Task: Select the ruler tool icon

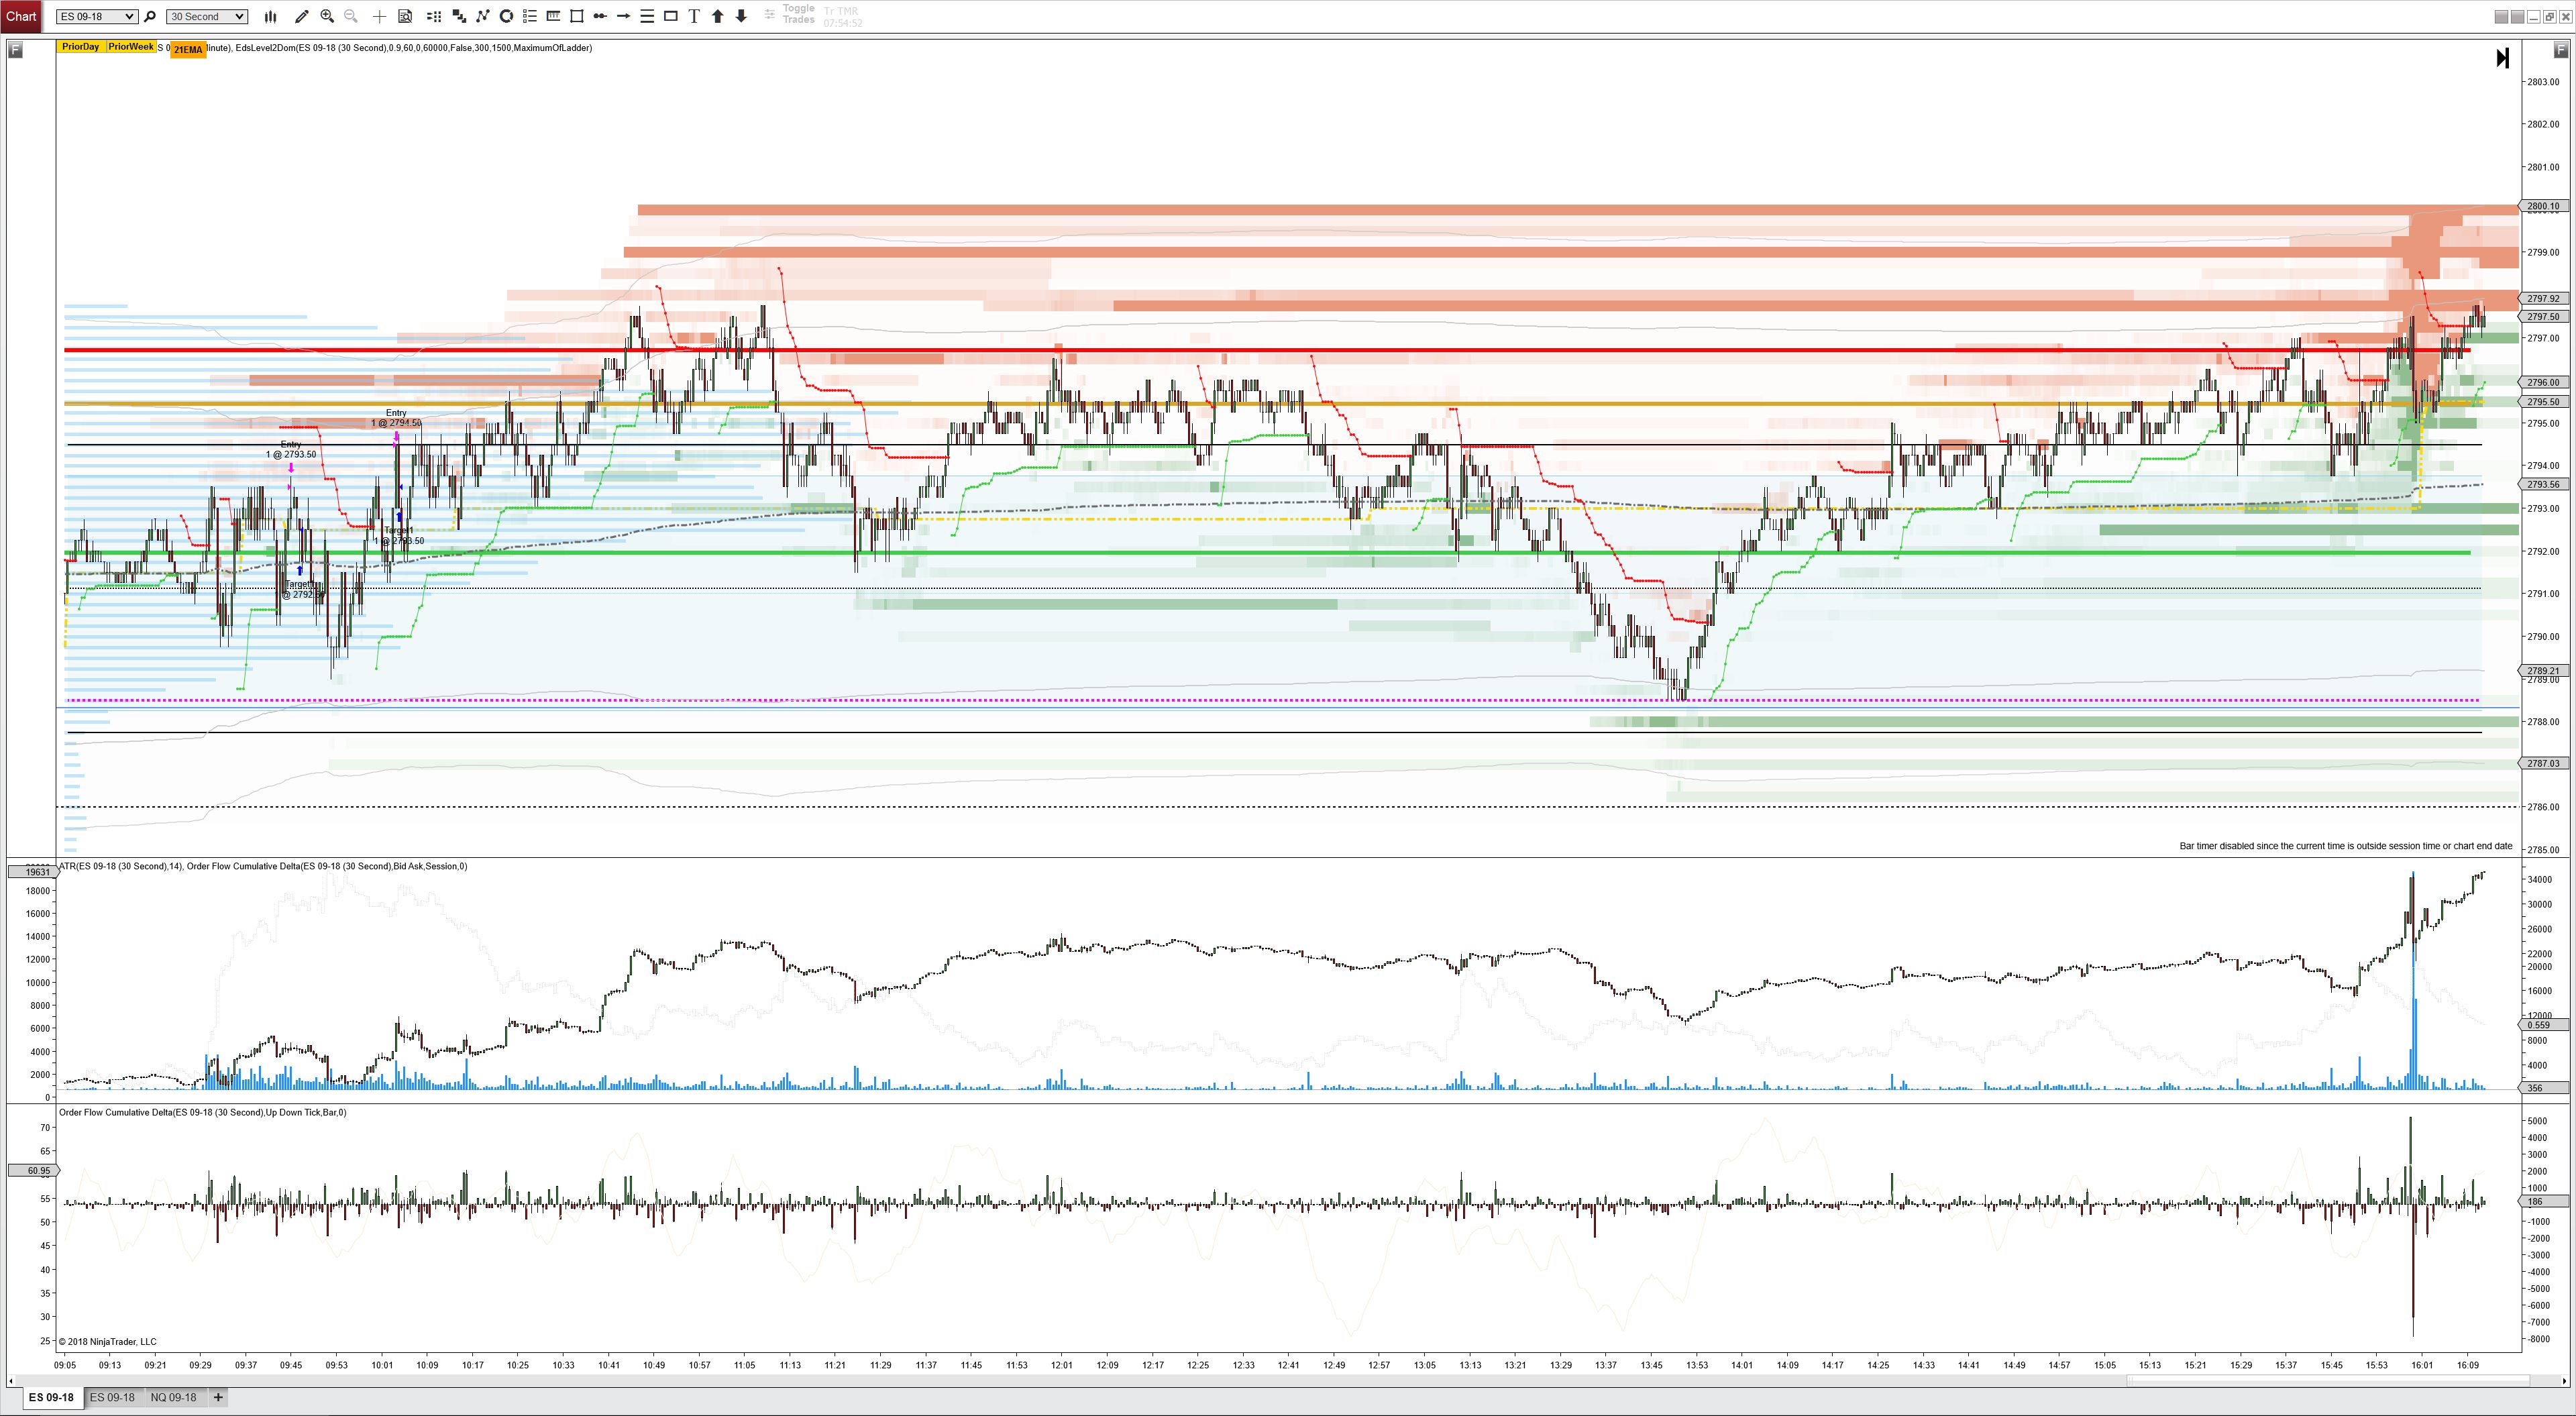Action: point(553,16)
